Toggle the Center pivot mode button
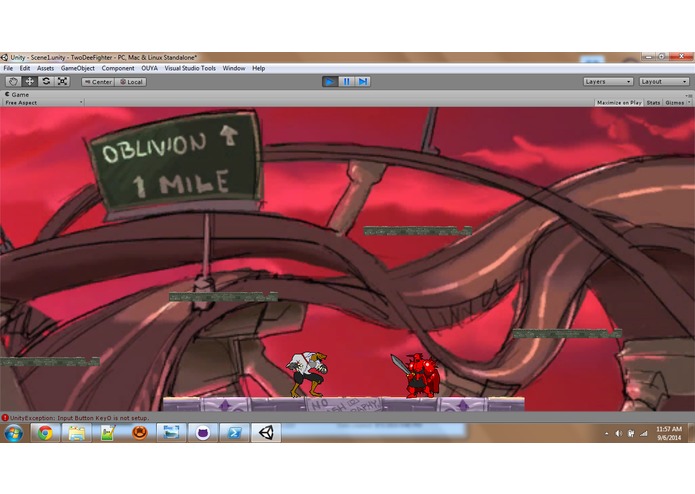 (98, 82)
